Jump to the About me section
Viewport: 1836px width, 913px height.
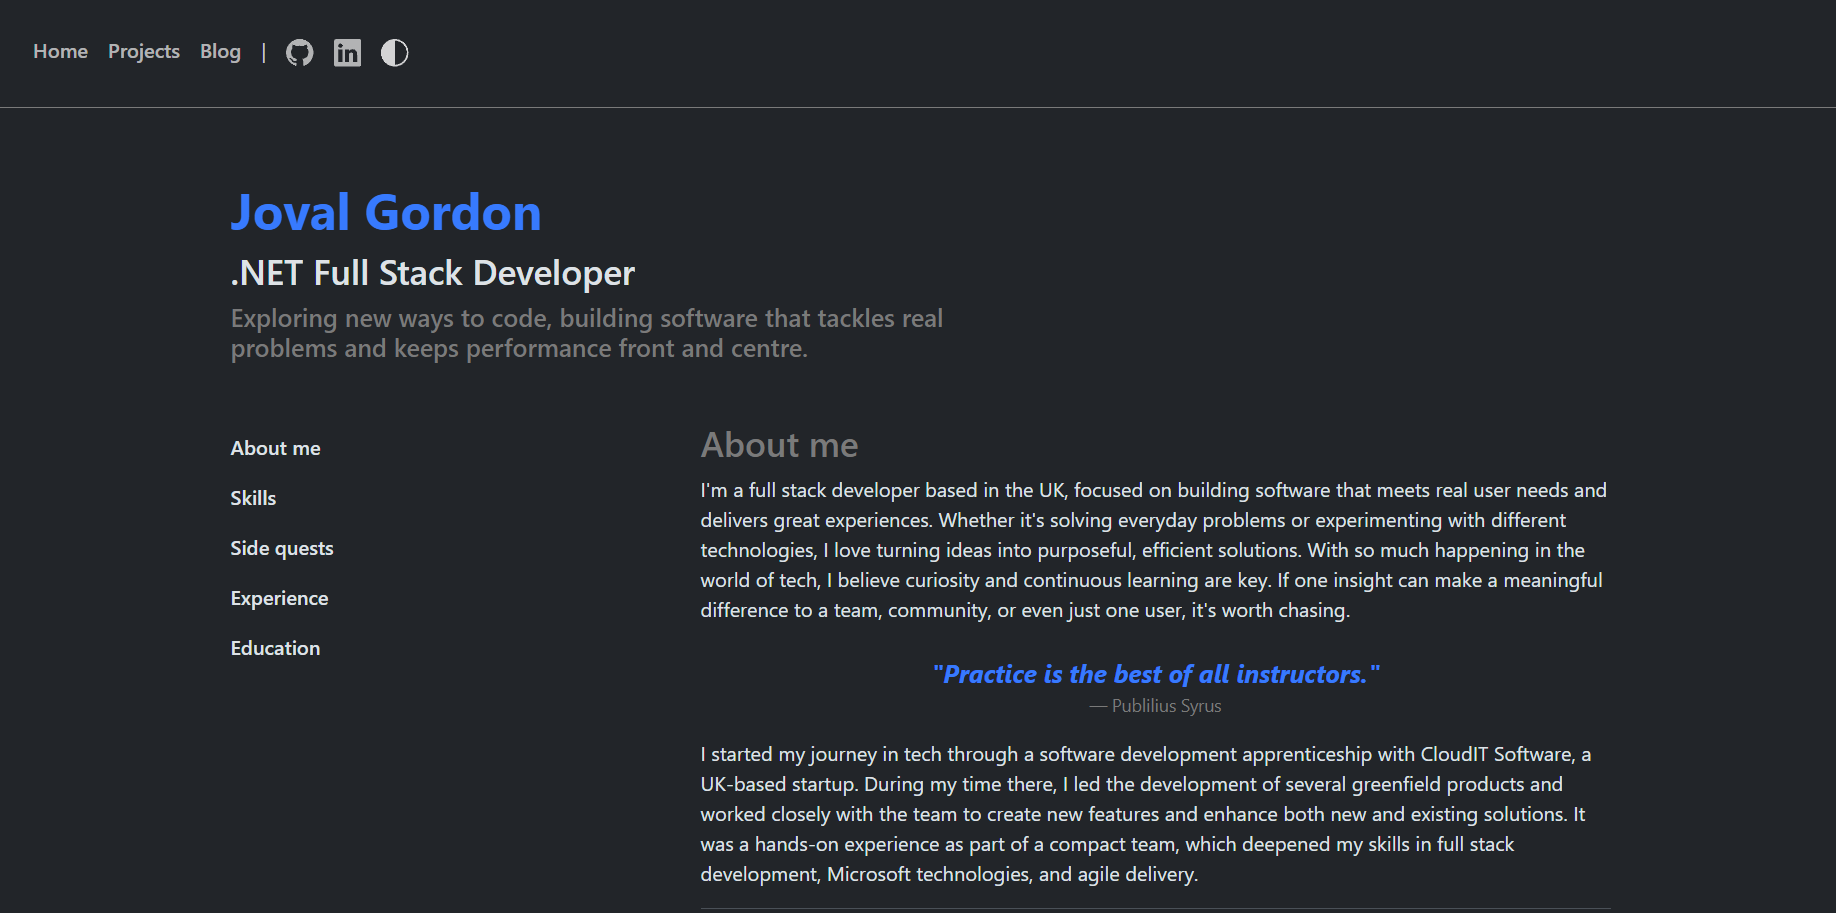click(275, 448)
